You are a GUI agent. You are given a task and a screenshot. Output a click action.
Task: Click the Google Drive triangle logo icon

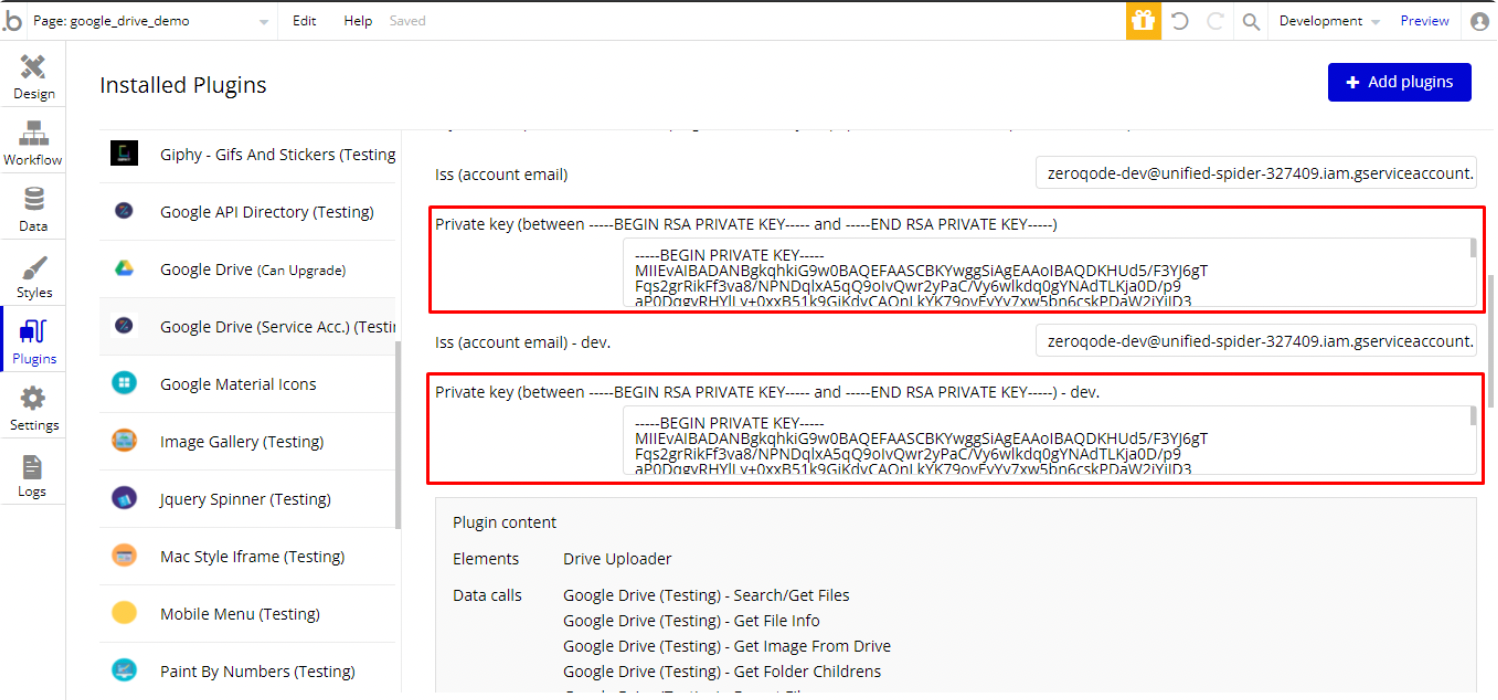[124, 268]
